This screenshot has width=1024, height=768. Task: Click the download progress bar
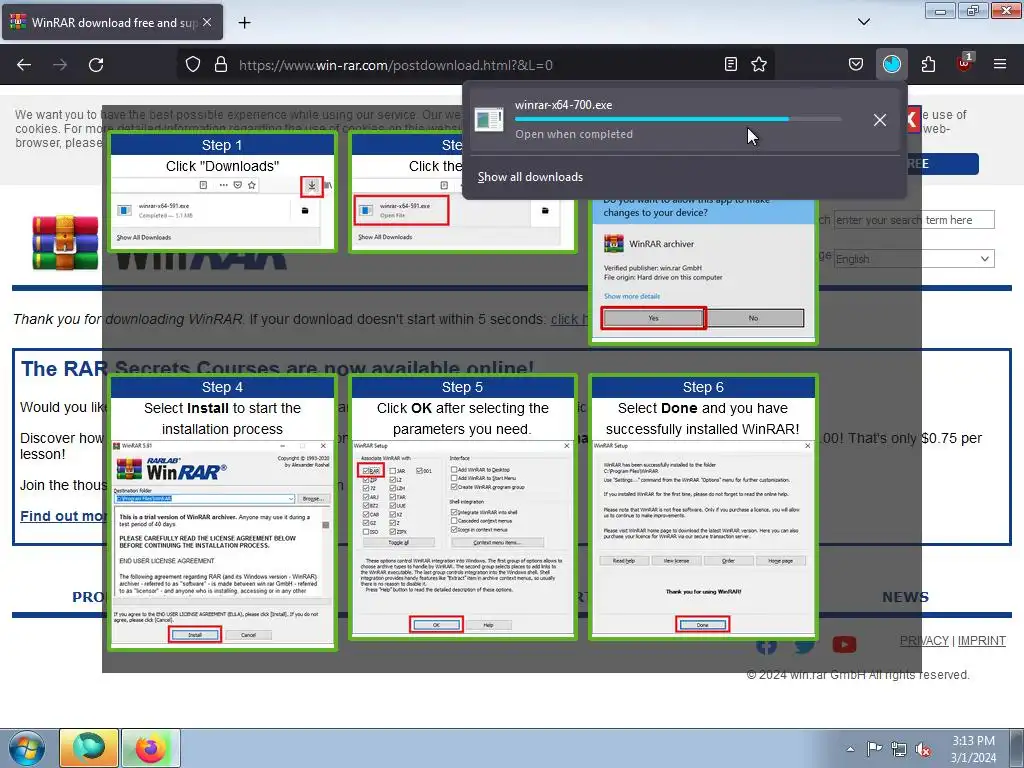click(x=678, y=119)
